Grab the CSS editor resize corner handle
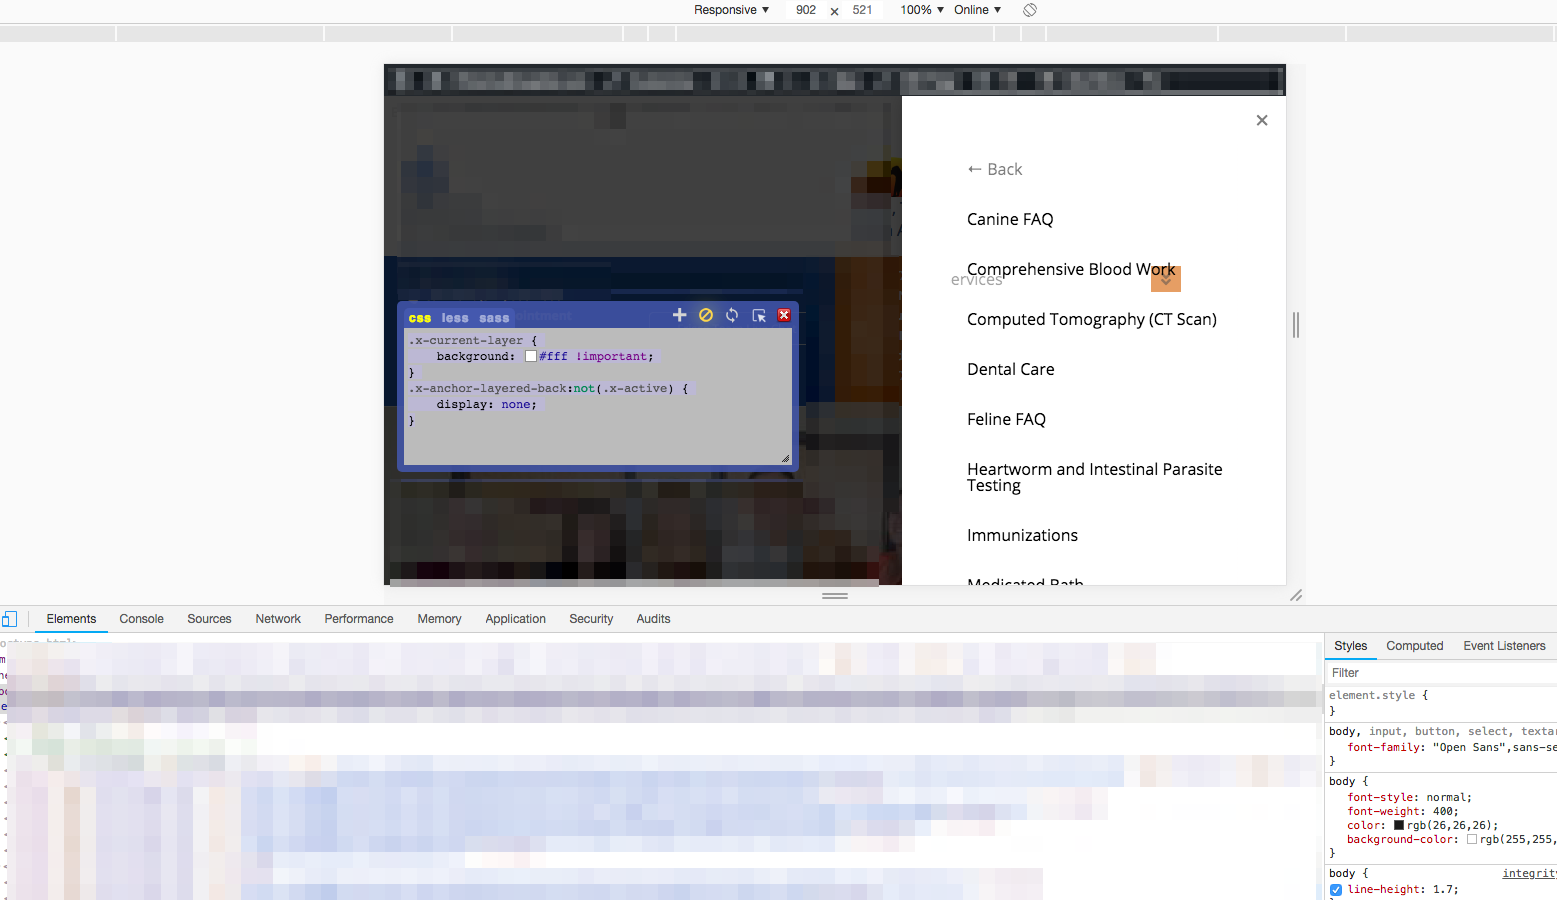Screen dimensions: 1557x900 point(785,458)
